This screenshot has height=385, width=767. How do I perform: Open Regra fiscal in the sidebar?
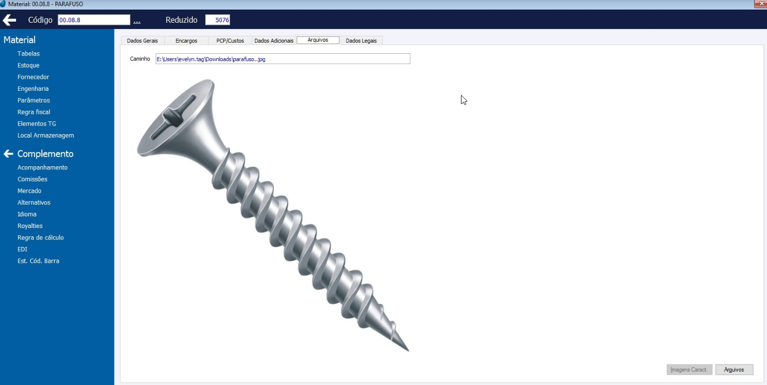[34, 112]
